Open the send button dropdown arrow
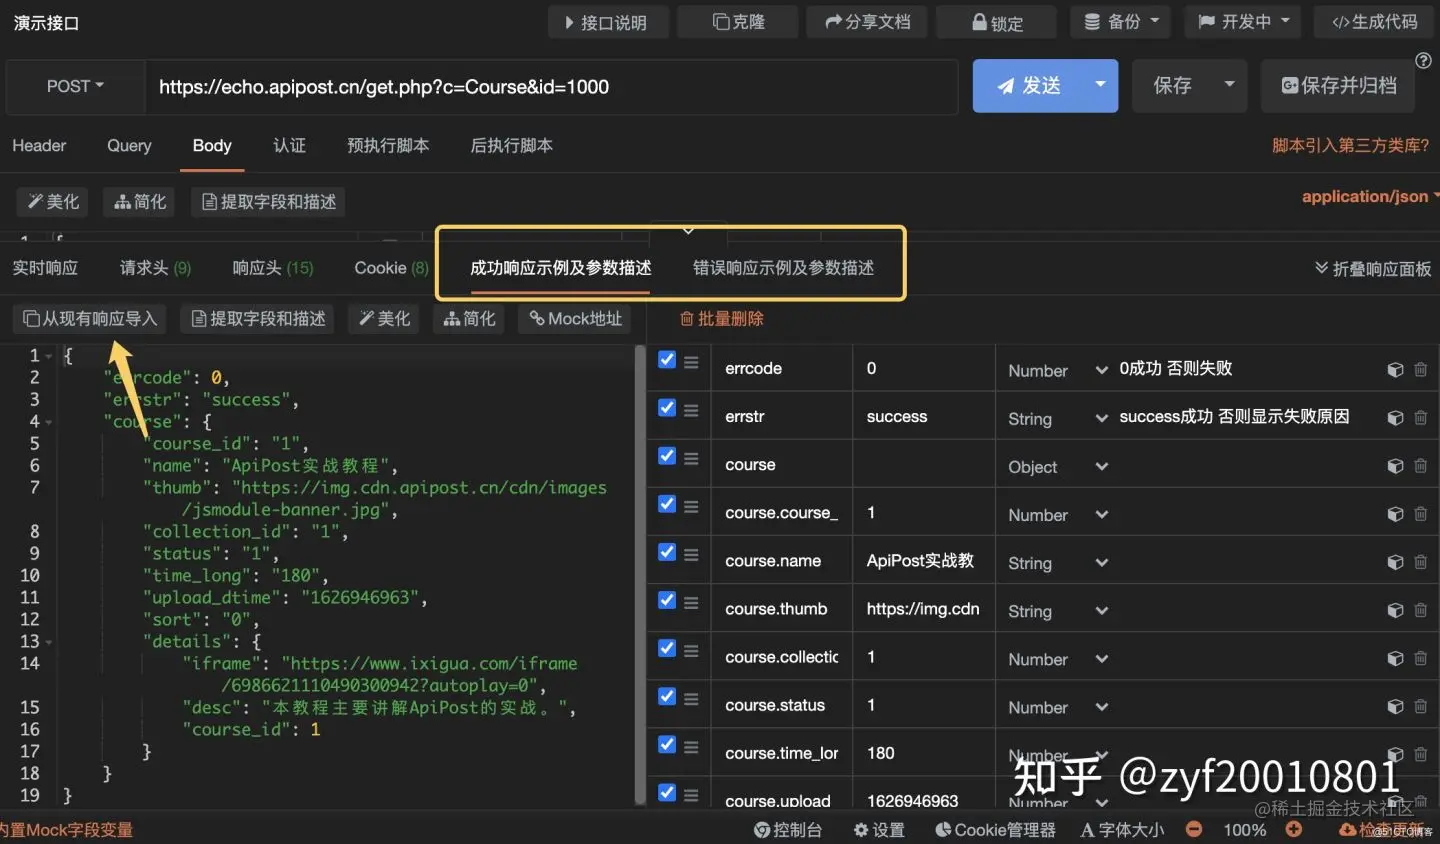The width and height of the screenshot is (1440, 844). (1100, 86)
